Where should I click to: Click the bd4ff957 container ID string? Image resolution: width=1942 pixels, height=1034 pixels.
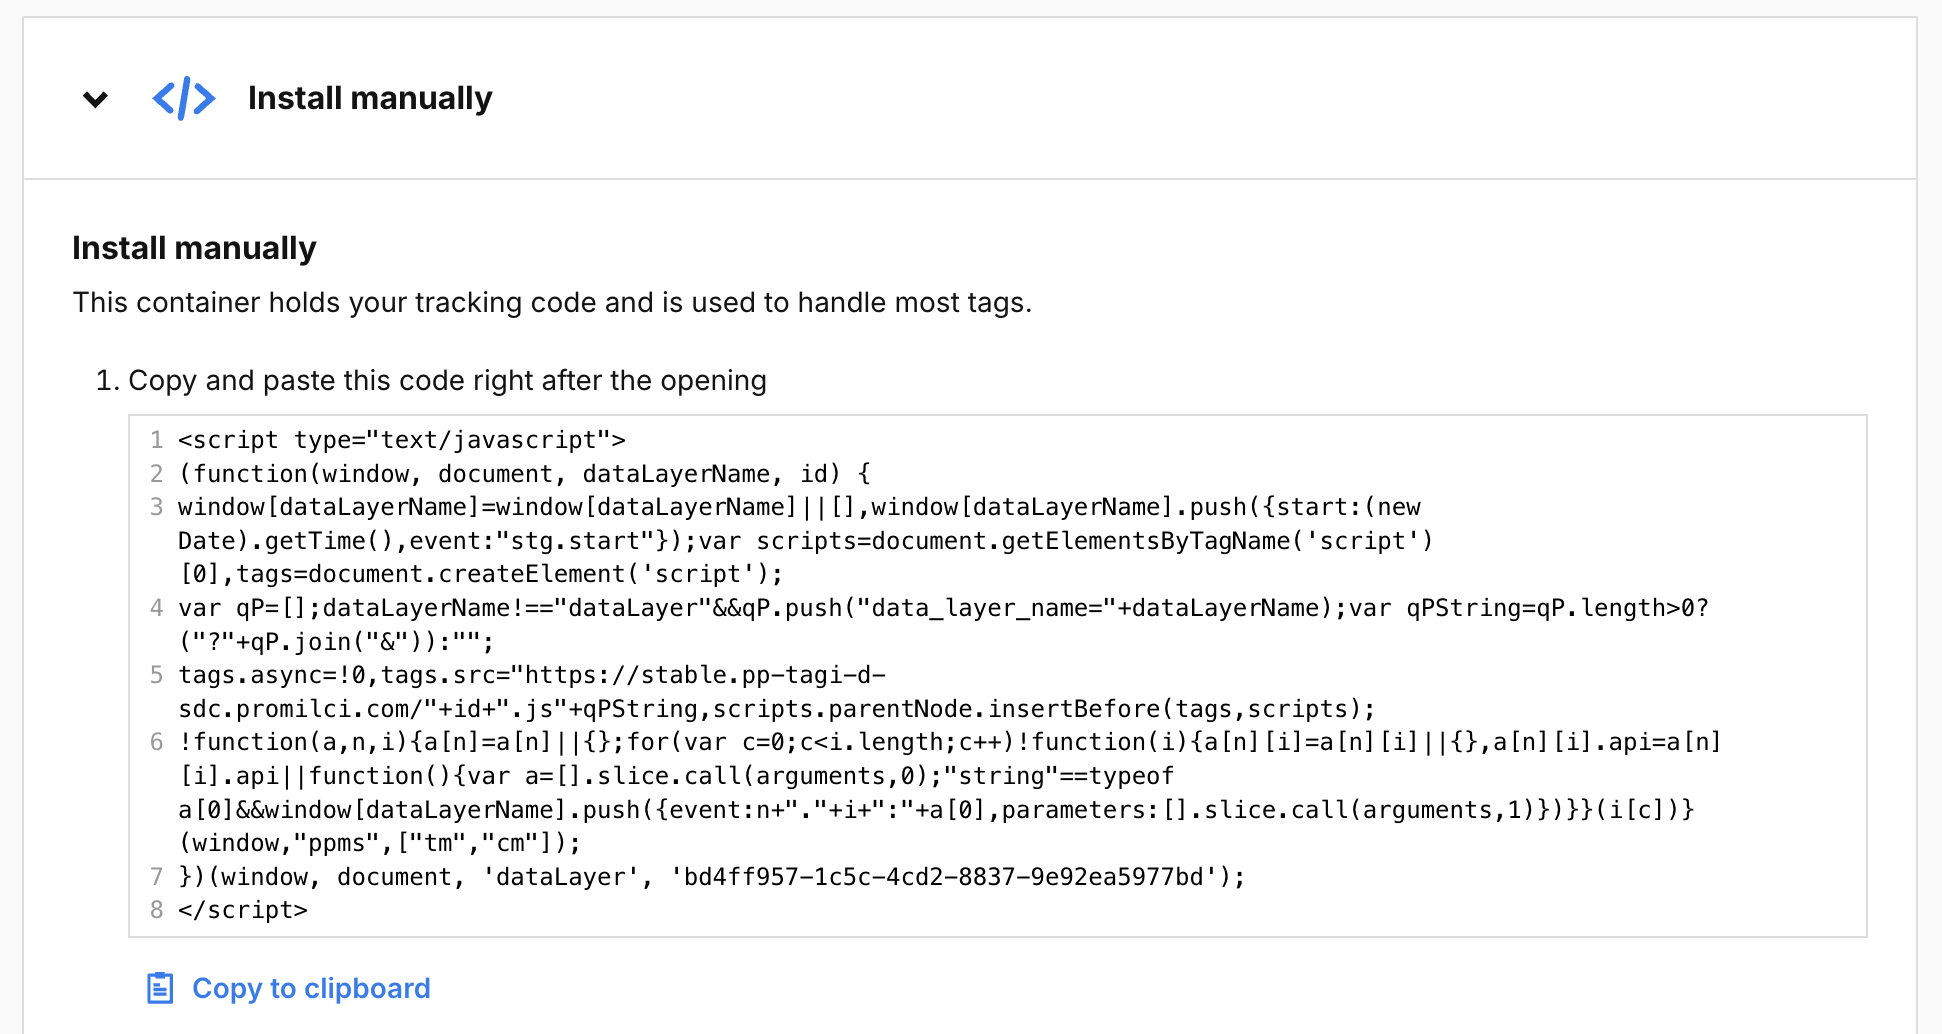(x=943, y=877)
